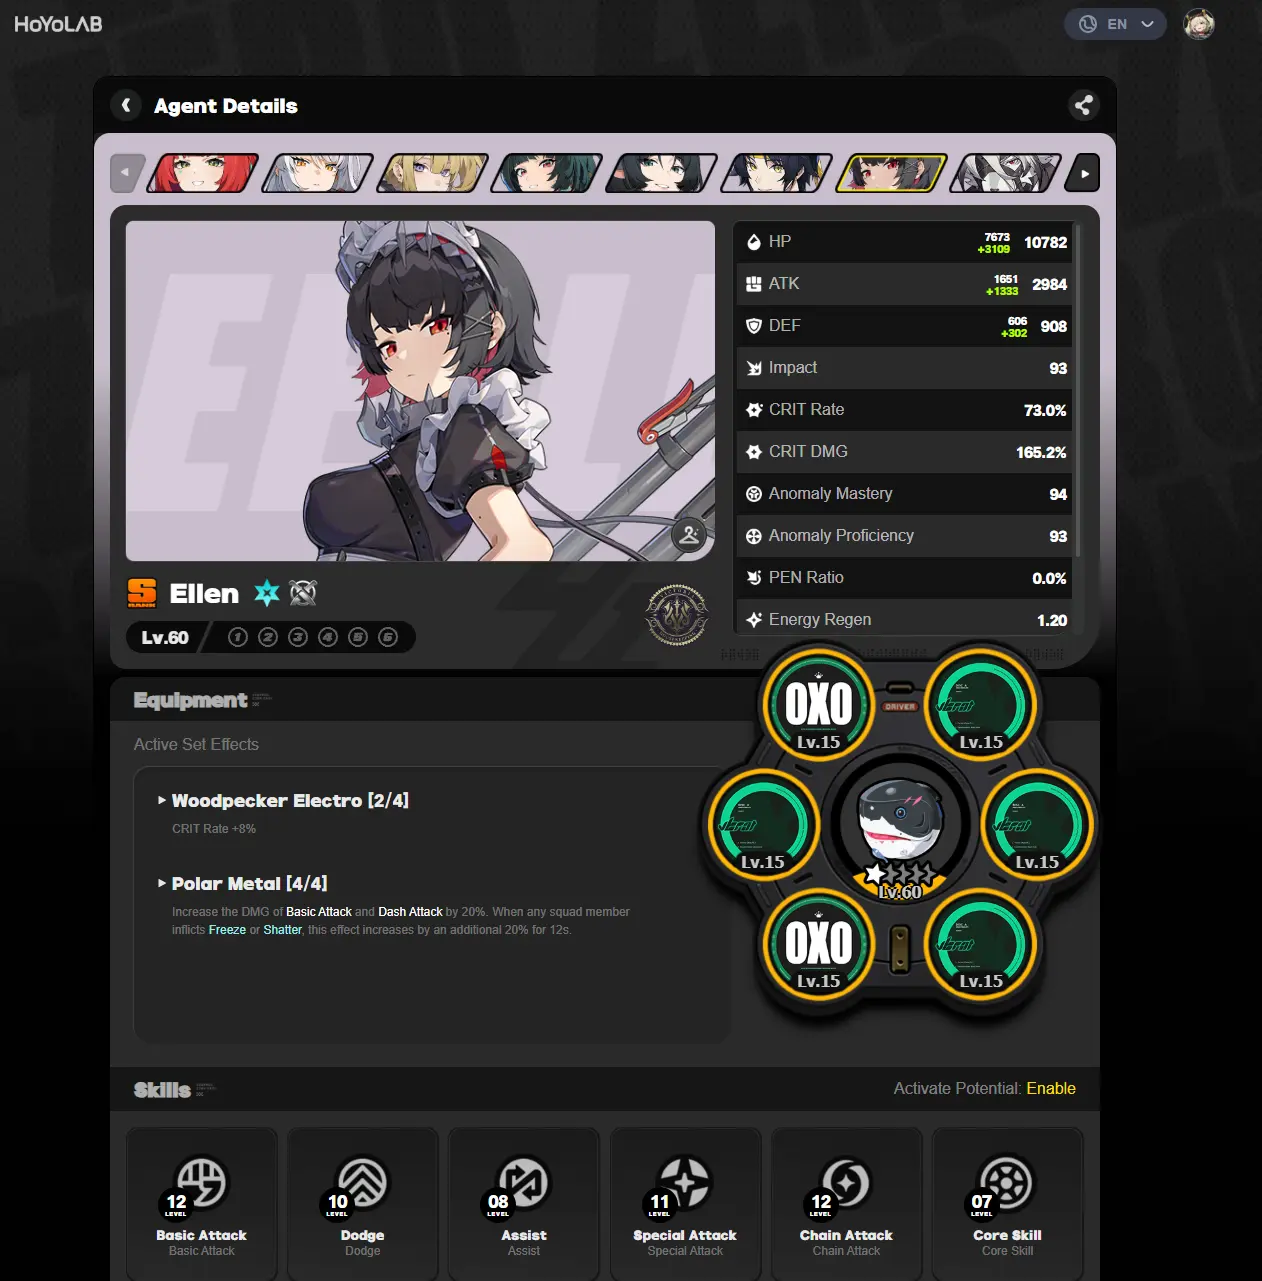Click the DEF stat row

904,326
